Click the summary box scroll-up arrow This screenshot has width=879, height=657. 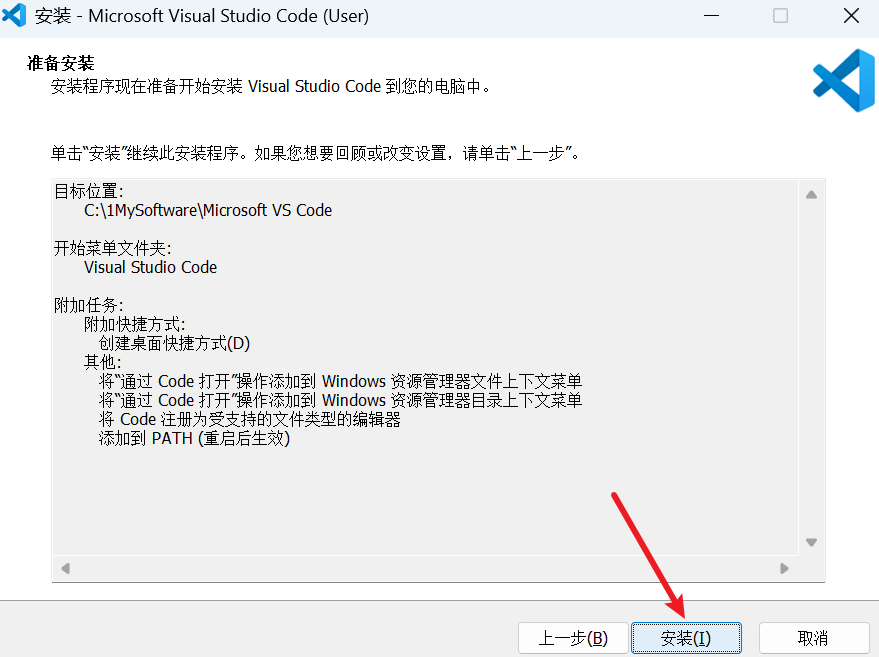[x=811, y=195]
